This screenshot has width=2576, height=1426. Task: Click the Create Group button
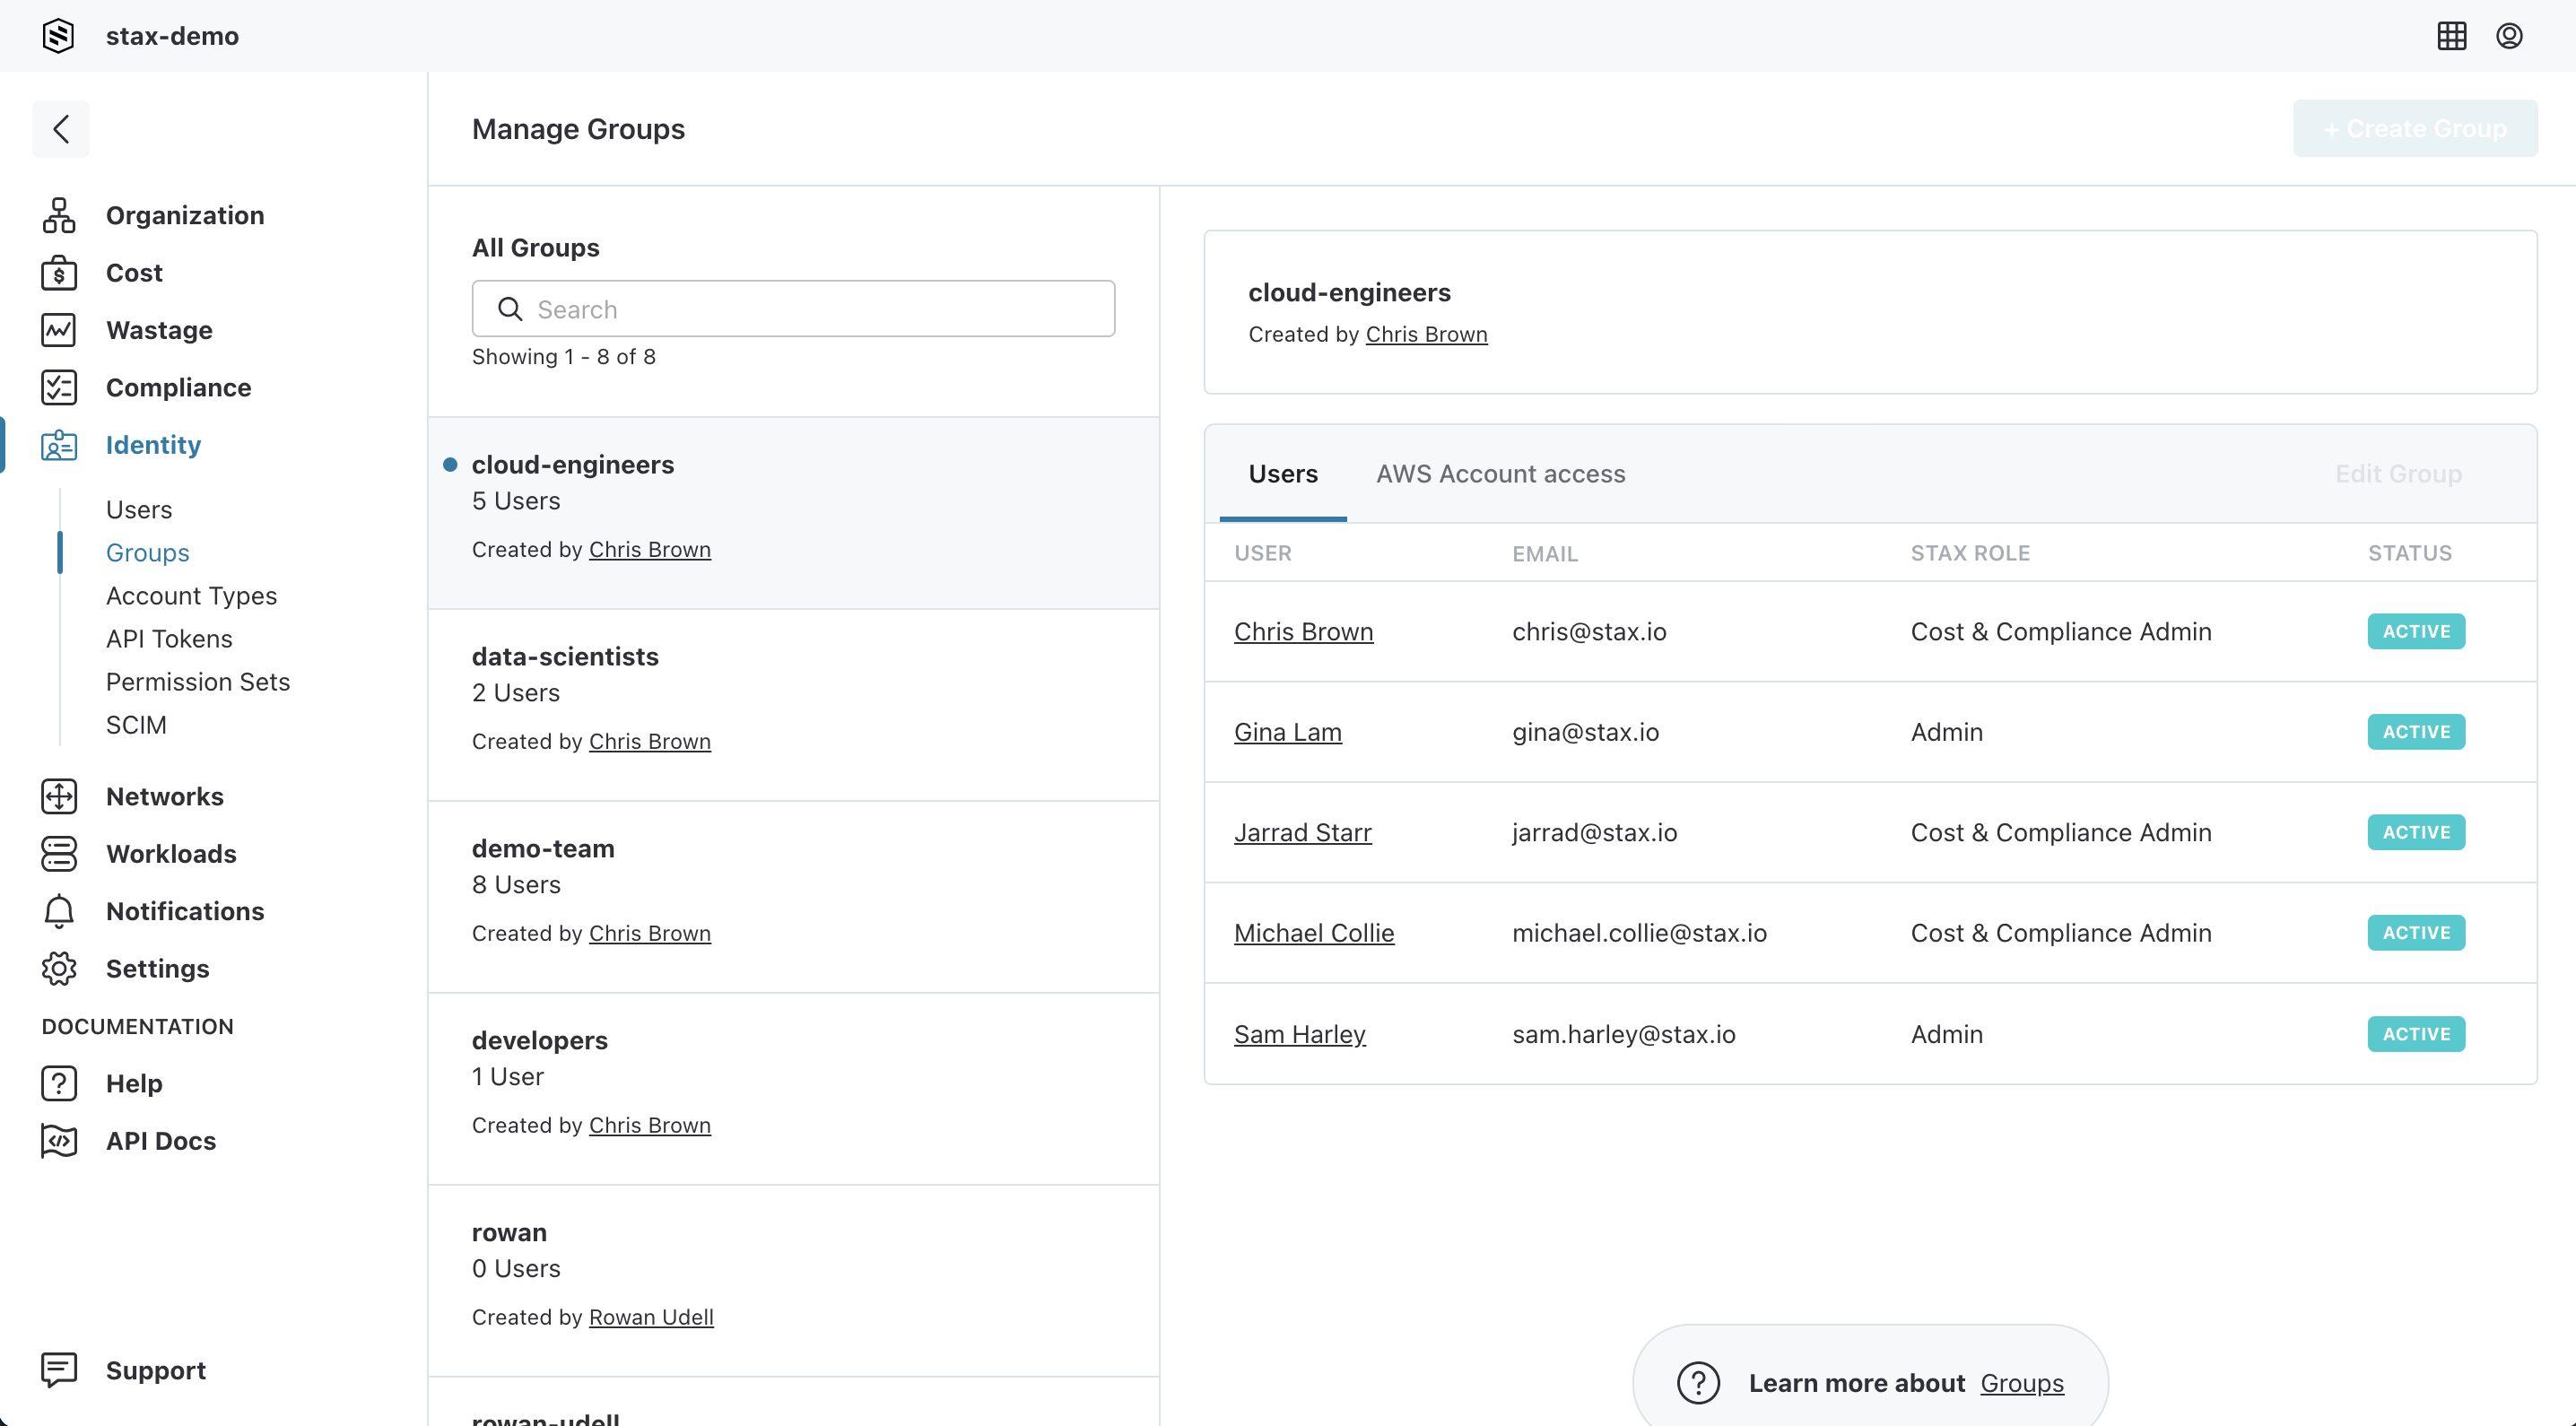point(2415,126)
